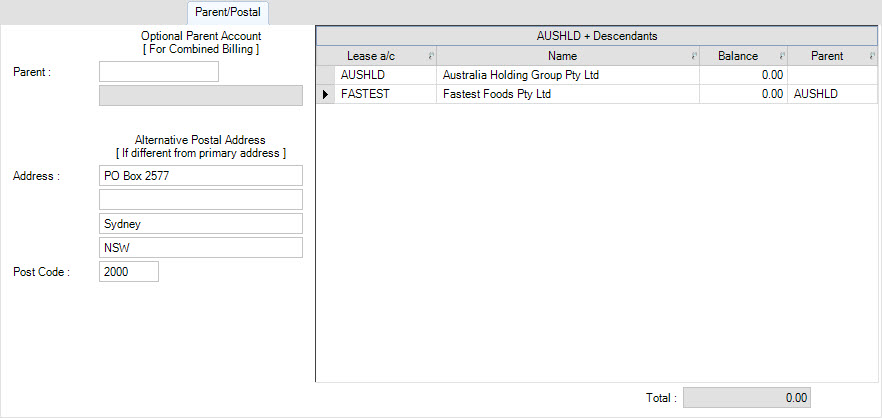This screenshot has width=882, height=418.
Task: Select the Fastest Foods Pty Ltd cell
Action: click(568, 95)
